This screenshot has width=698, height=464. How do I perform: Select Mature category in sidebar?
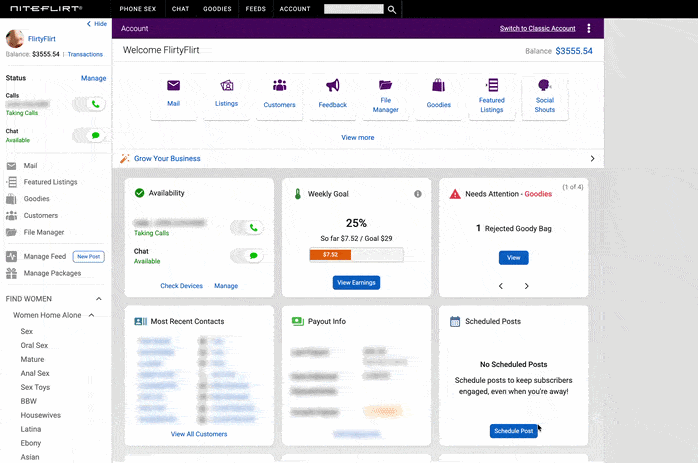click(32, 359)
